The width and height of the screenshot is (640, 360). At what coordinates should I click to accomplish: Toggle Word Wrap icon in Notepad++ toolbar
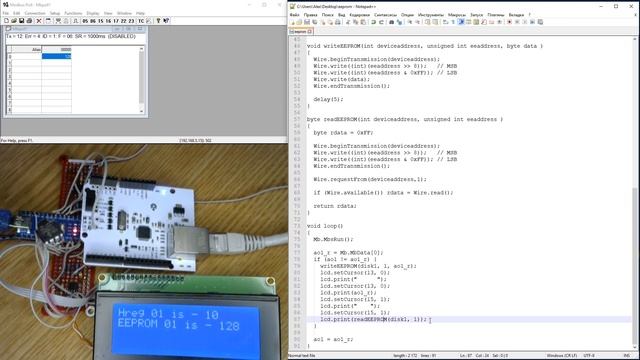[x=445, y=22]
